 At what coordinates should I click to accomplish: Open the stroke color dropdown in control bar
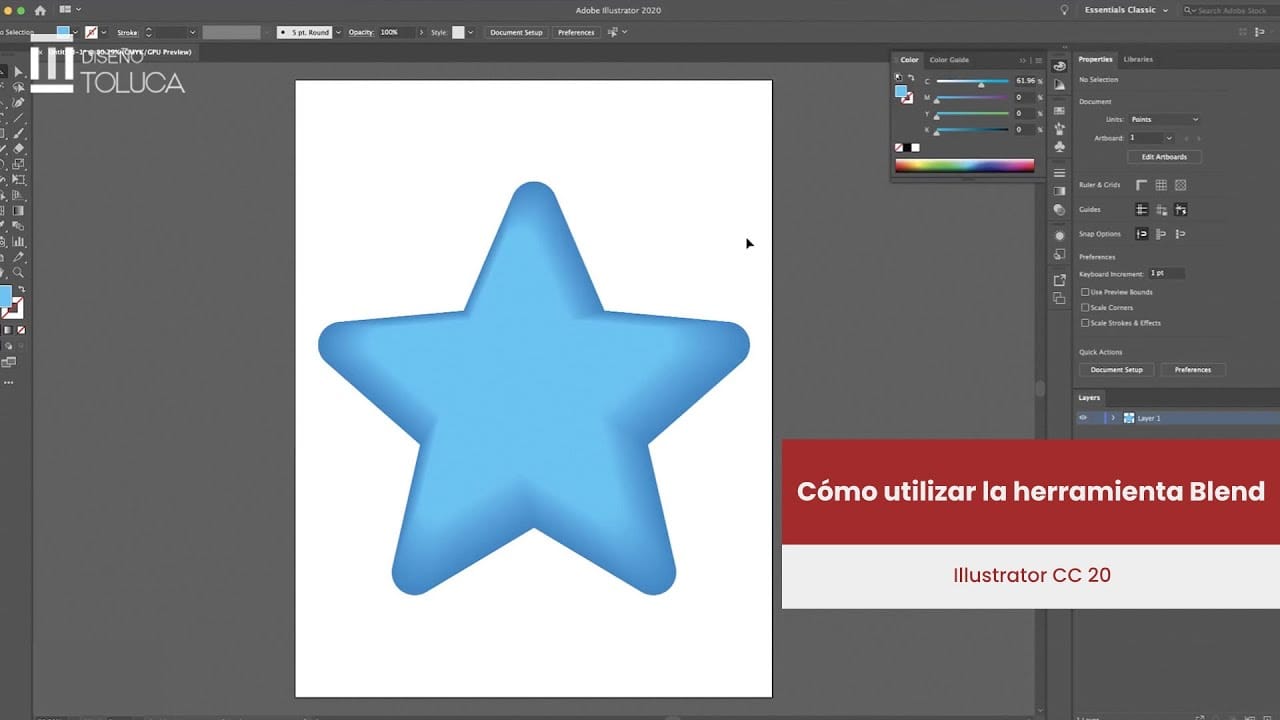tap(104, 32)
